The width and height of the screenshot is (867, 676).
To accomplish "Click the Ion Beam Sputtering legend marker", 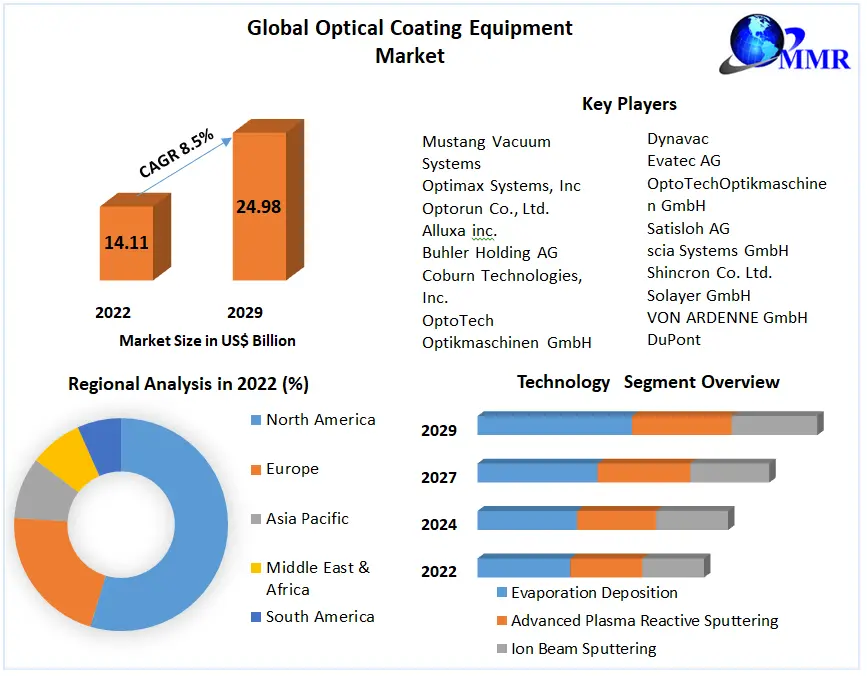I will [x=501, y=649].
